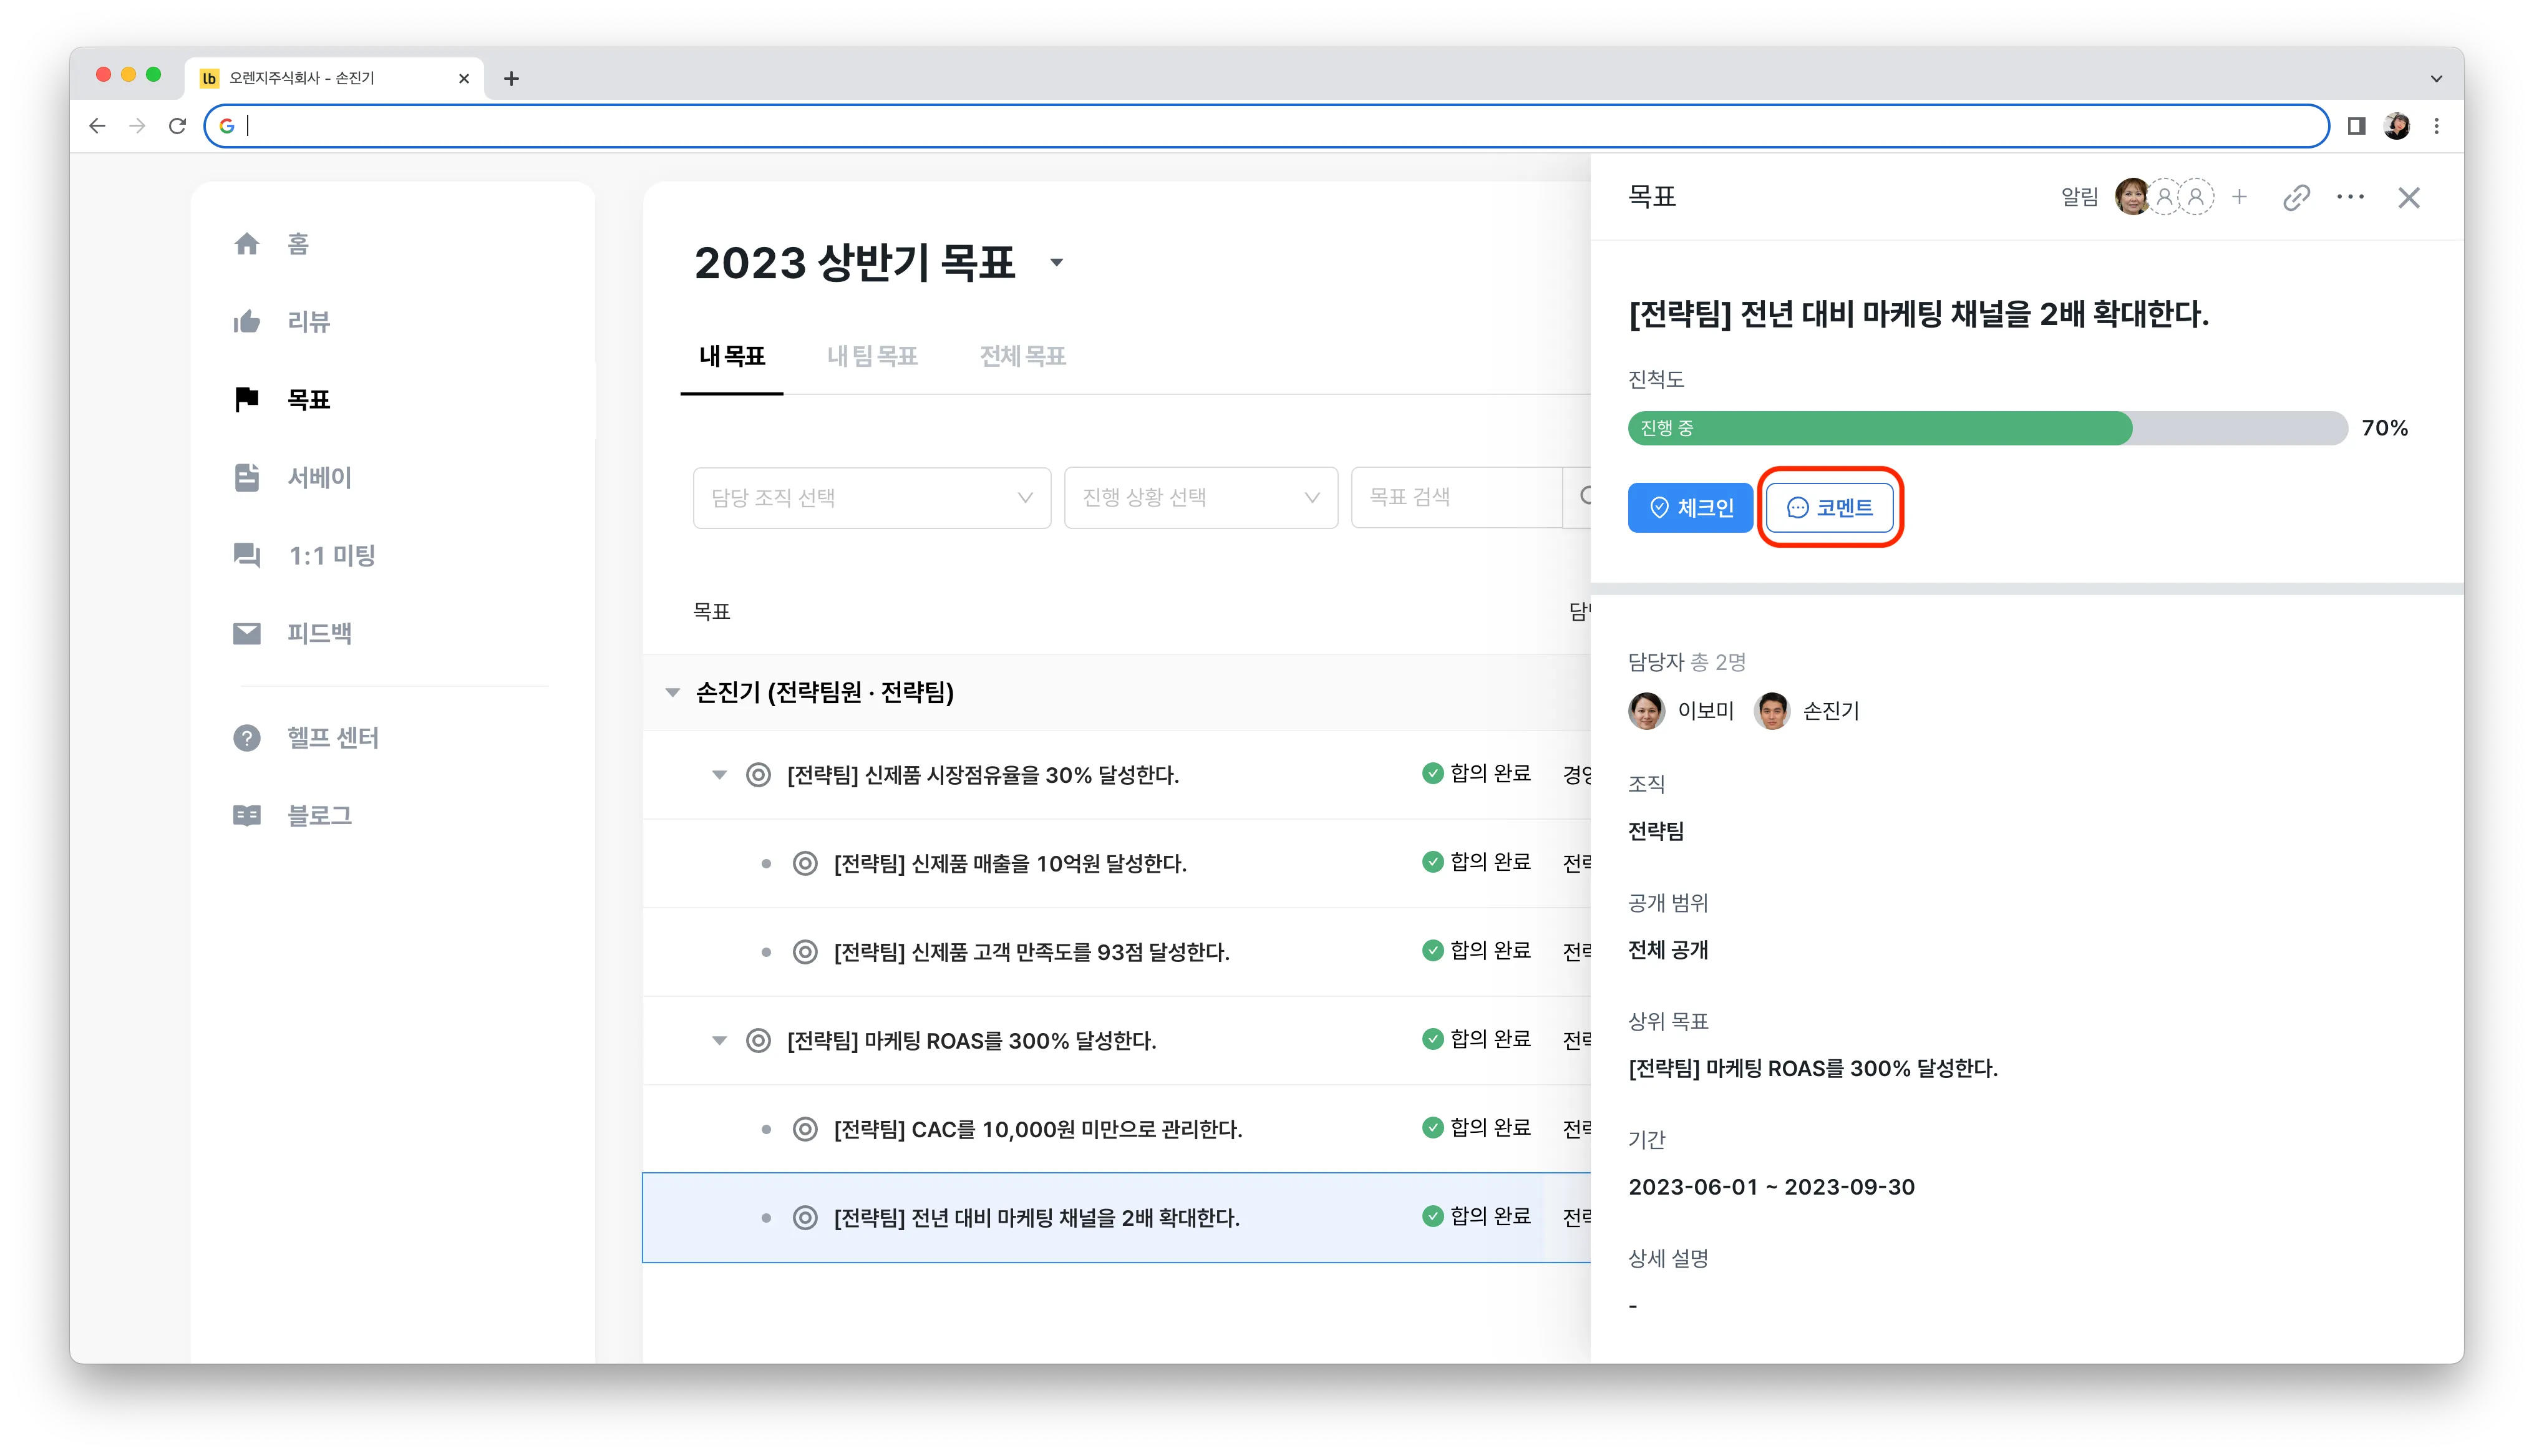The width and height of the screenshot is (2534, 1456).
Task: Open the 진행 상황 선택 dropdown
Action: click(1200, 497)
